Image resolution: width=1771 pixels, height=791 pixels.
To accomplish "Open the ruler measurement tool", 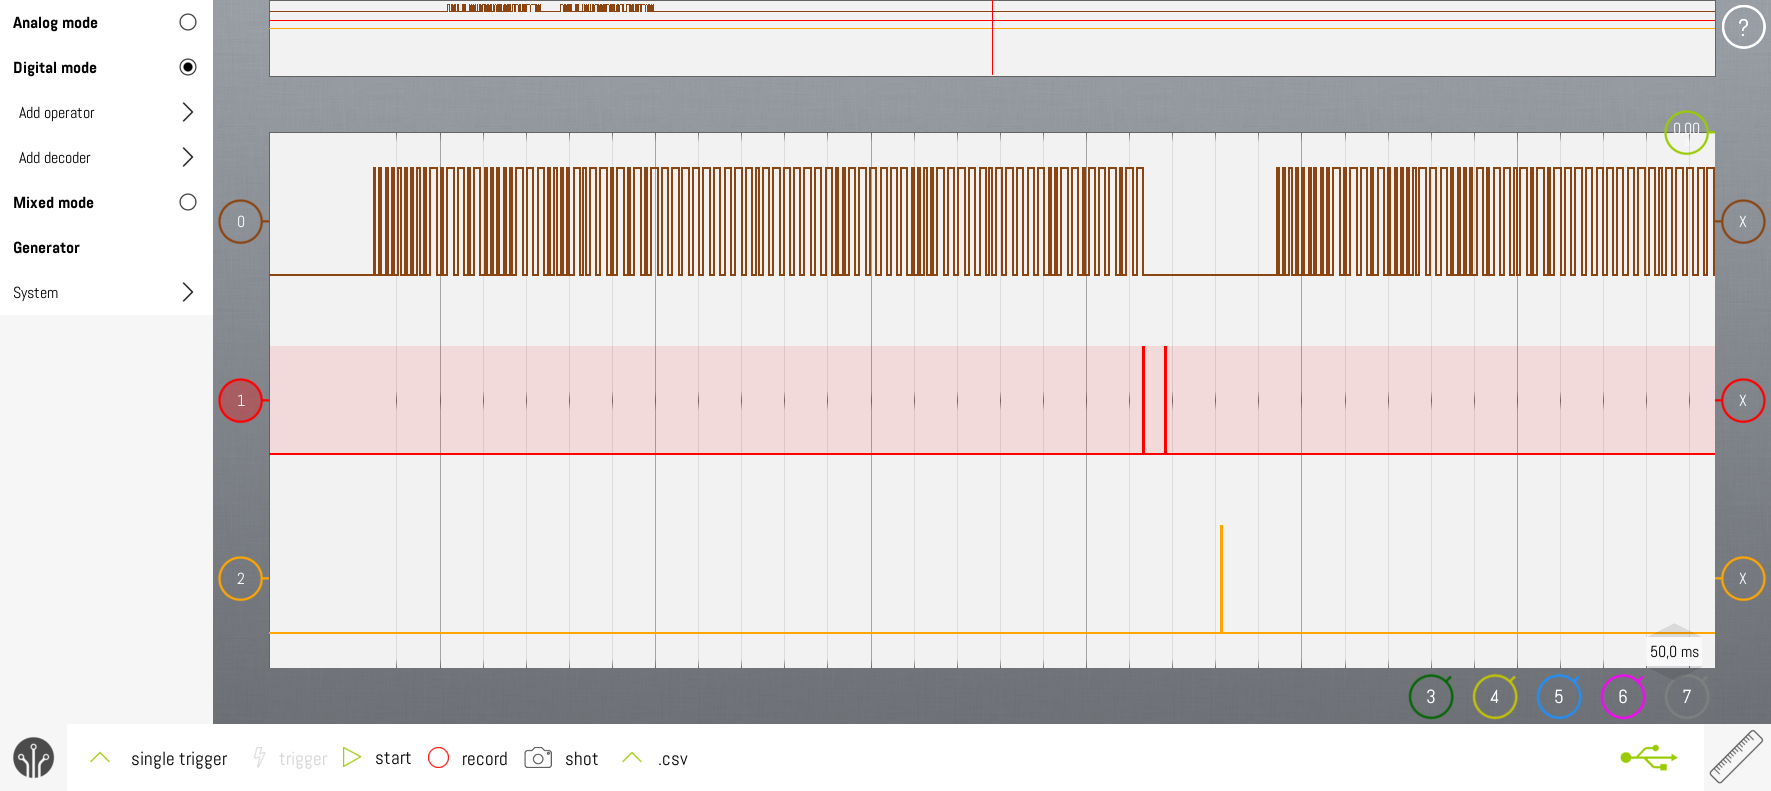I will tap(1736, 757).
